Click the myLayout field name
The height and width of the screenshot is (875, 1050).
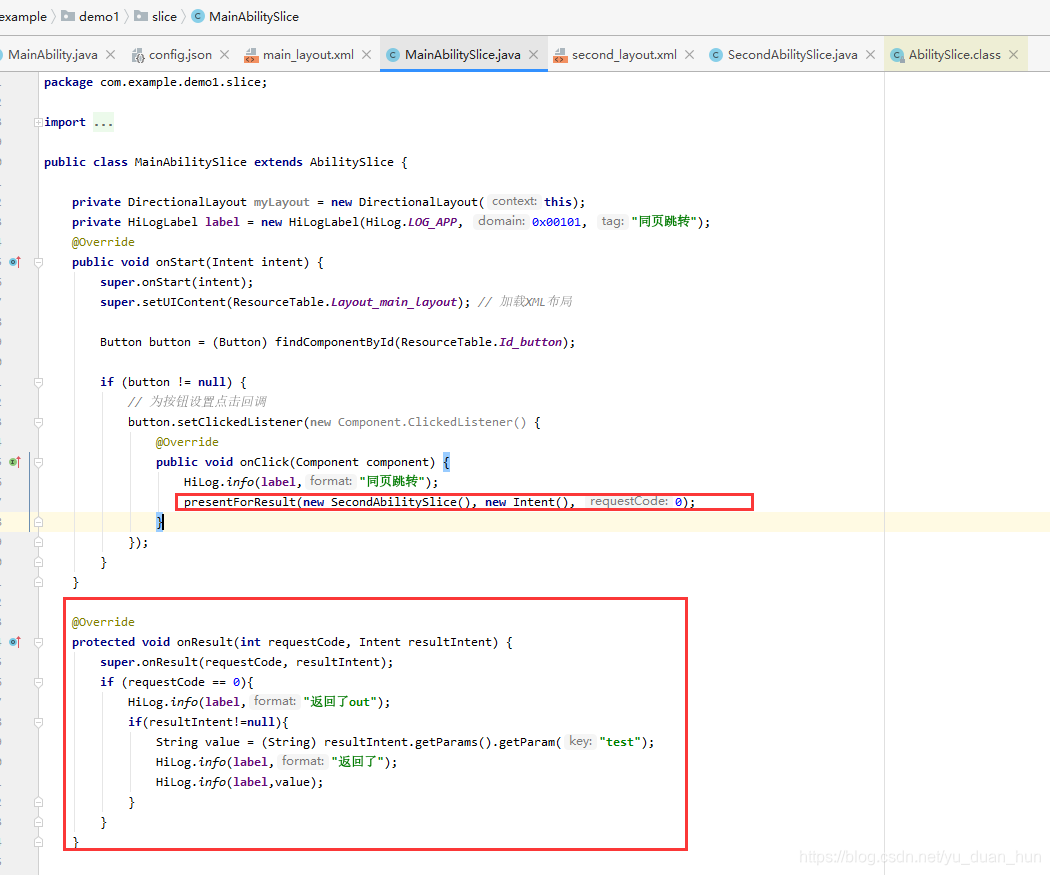click(281, 202)
